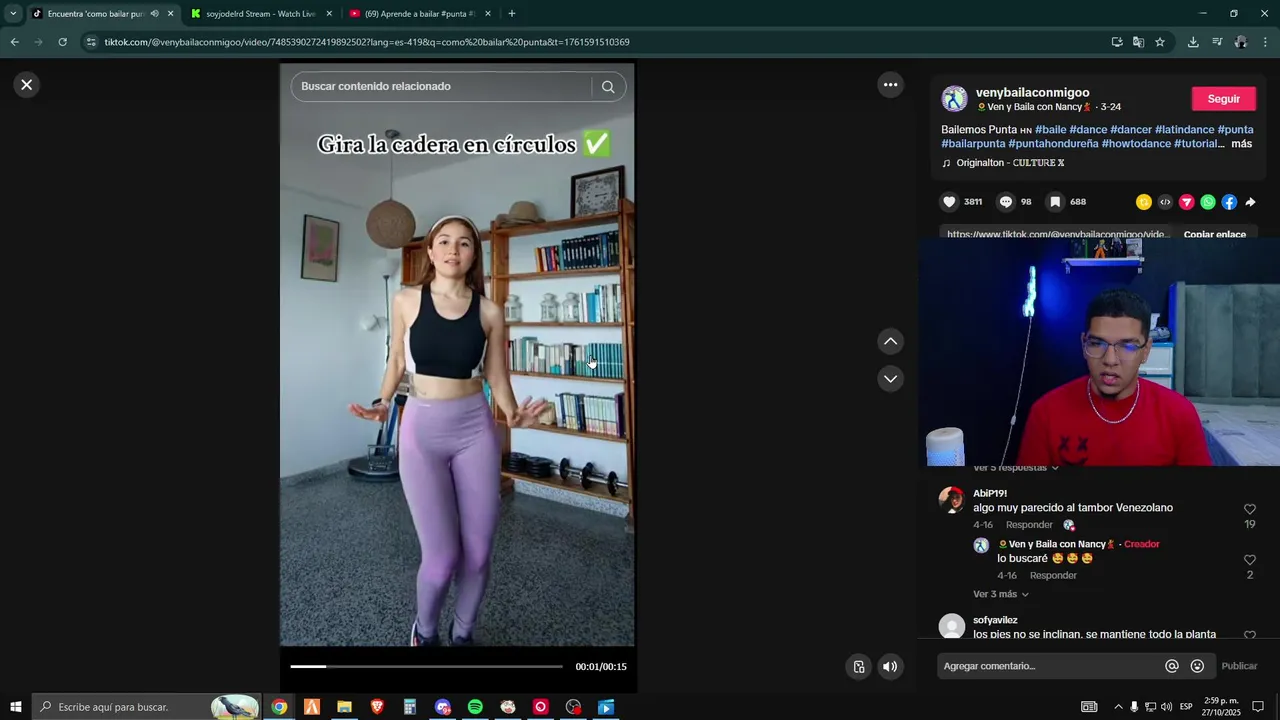Open more share options arrow
The width and height of the screenshot is (1280, 720).
tap(1250, 202)
